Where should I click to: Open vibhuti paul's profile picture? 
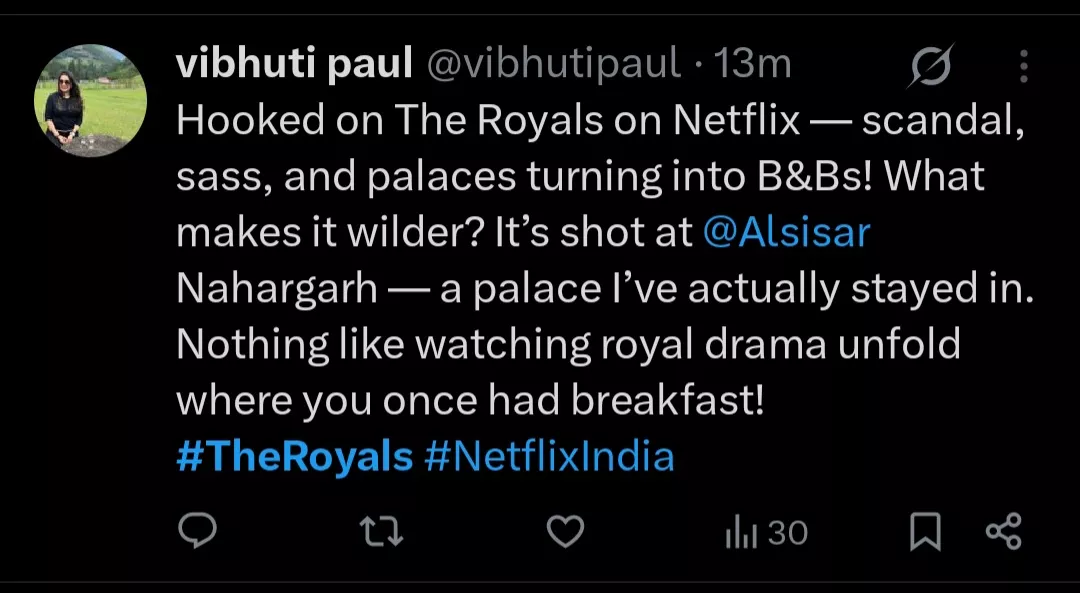pyautogui.click(x=91, y=100)
